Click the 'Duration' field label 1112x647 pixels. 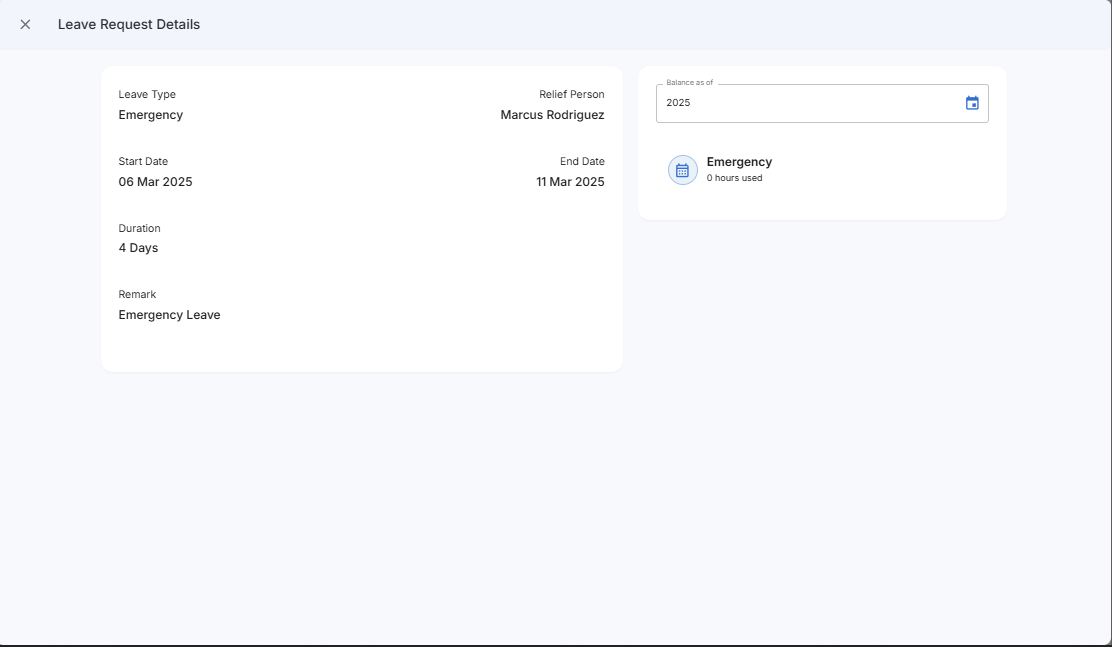139,228
